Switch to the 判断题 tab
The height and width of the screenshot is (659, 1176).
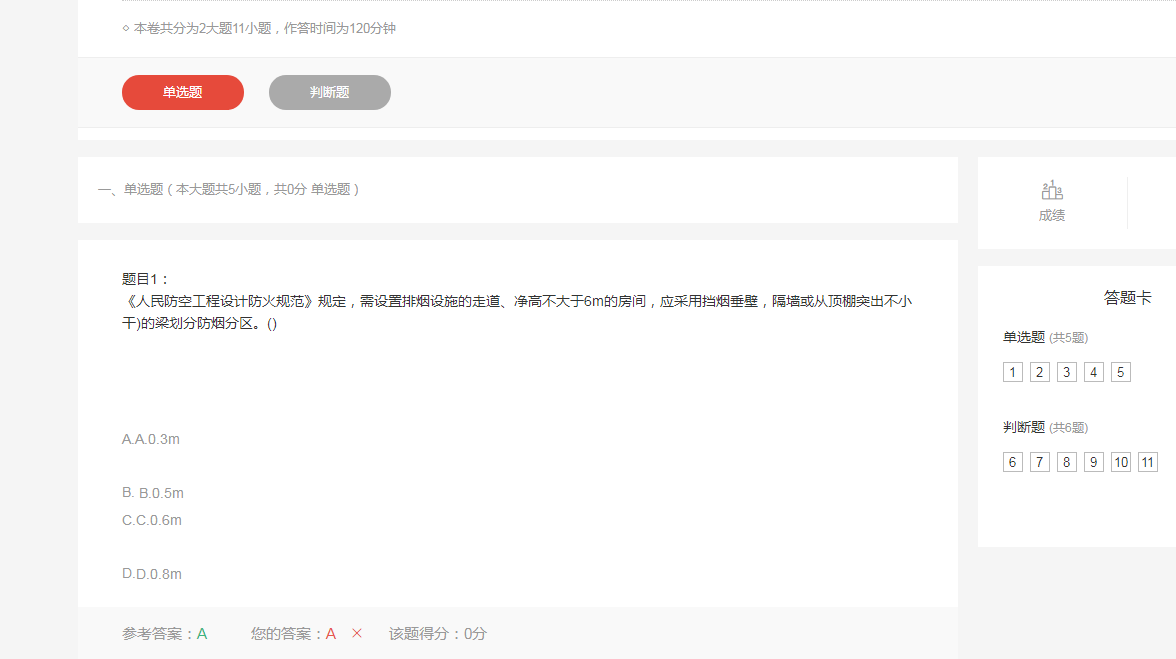[x=330, y=92]
